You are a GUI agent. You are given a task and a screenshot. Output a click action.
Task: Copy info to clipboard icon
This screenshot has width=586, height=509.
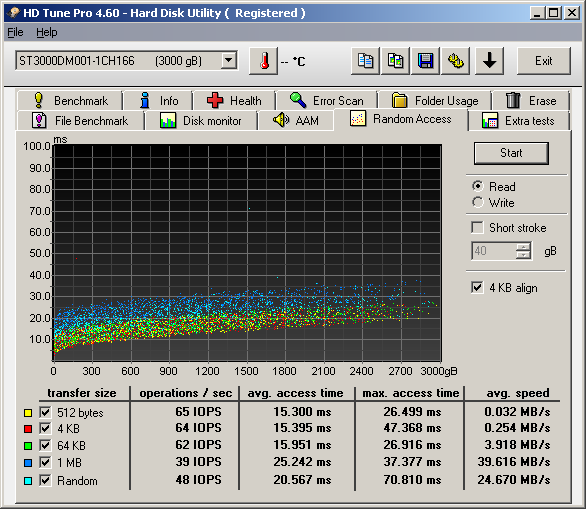(365, 61)
